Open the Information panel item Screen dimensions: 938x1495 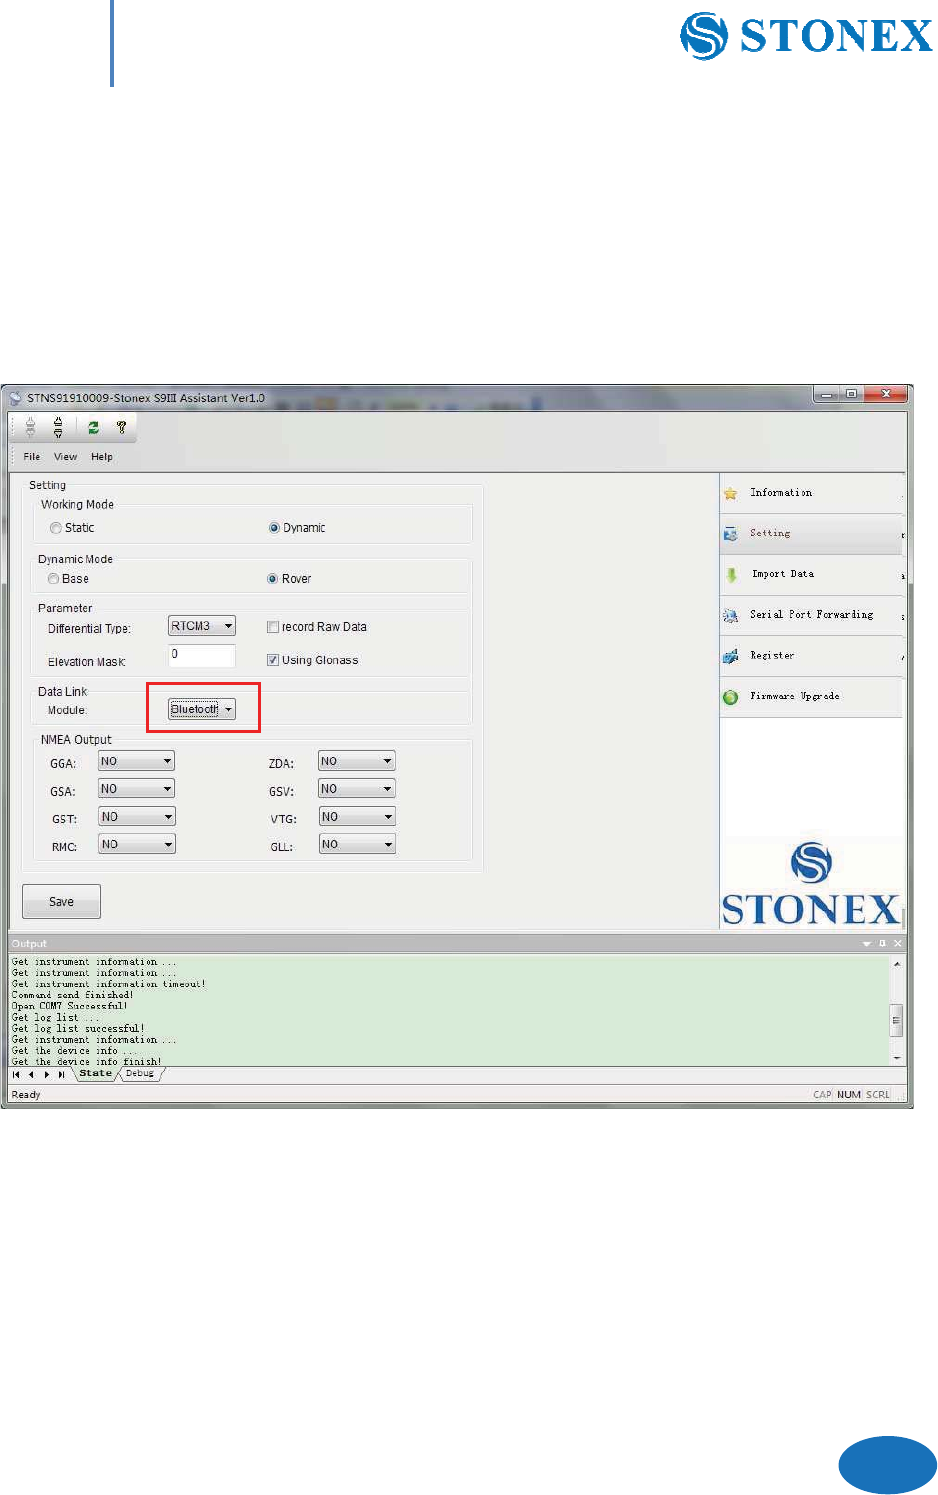pos(811,493)
